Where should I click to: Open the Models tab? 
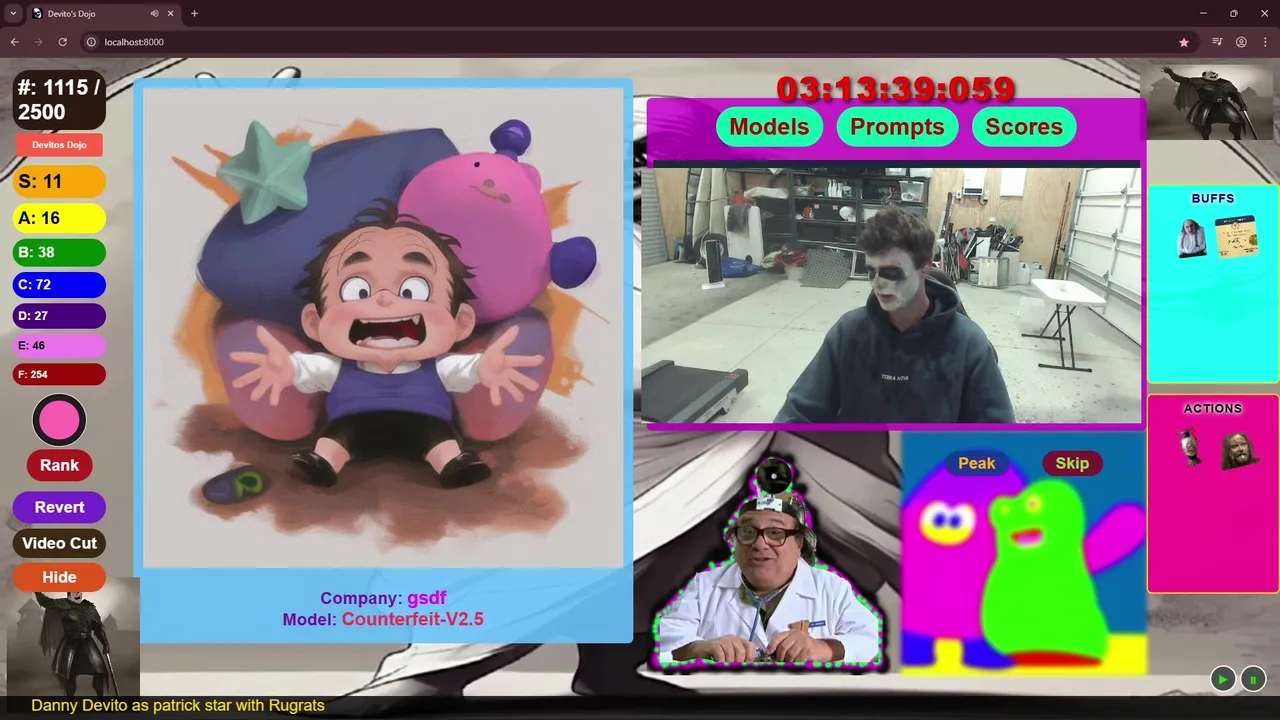[x=769, y=127]
